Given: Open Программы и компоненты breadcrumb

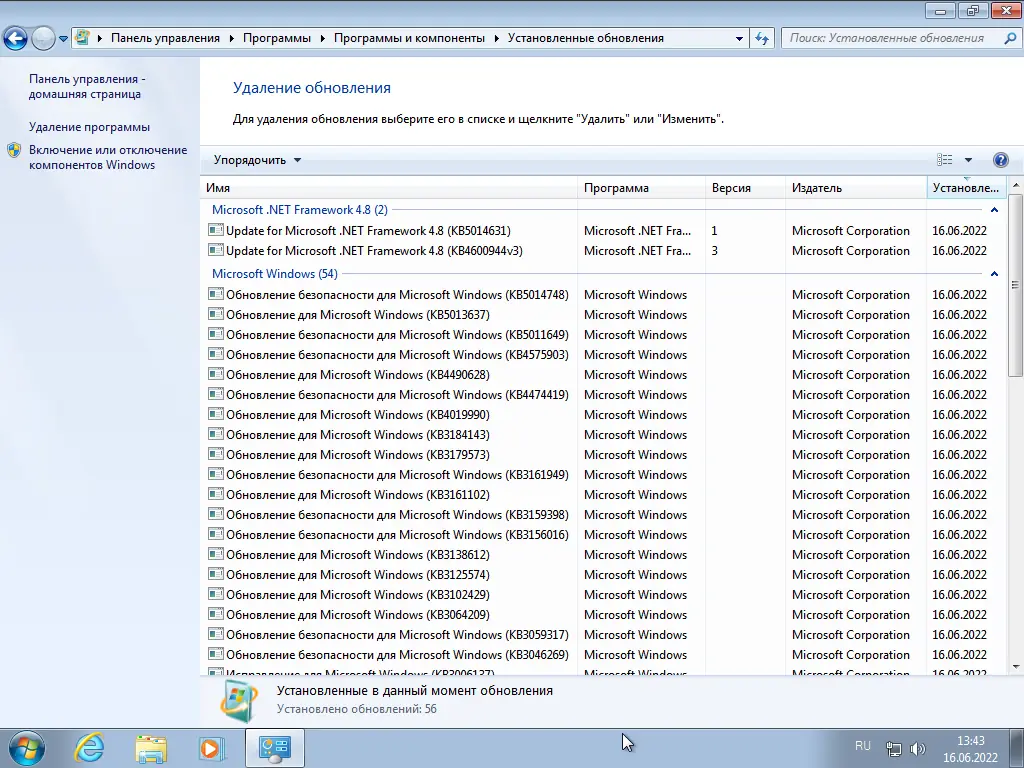Looking at the screenshot, I should click(409, 38).
